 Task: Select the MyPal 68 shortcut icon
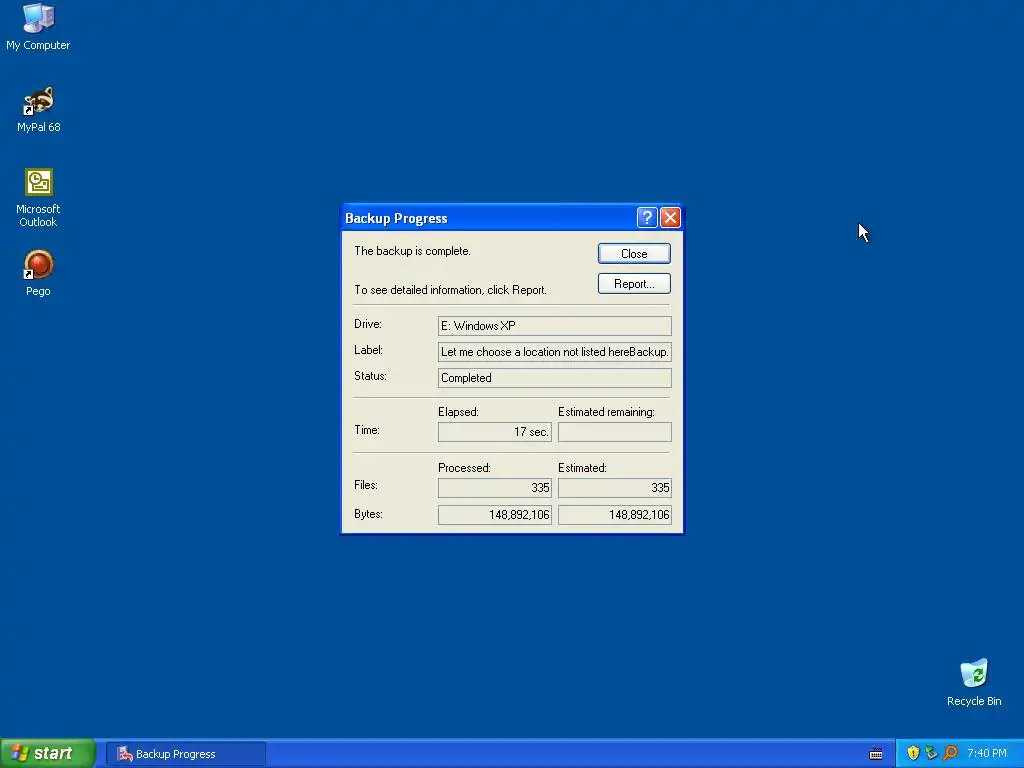coord(39,110)
